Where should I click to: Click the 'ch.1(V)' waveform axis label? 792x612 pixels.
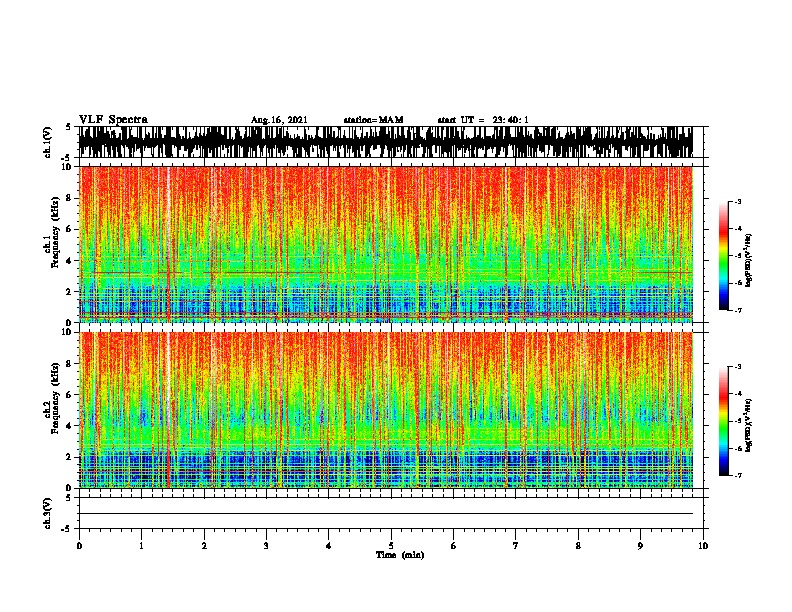point(47,142)
